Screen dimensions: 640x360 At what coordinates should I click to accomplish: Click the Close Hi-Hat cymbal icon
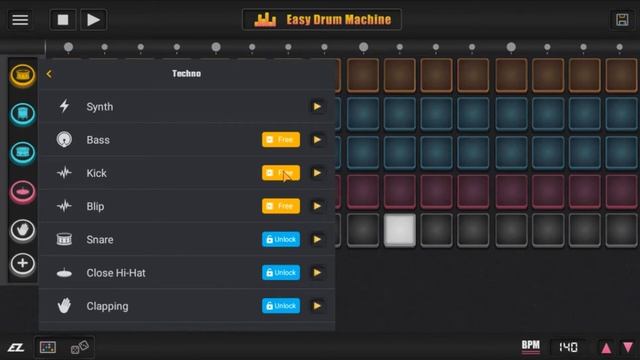tap(64, 273)
